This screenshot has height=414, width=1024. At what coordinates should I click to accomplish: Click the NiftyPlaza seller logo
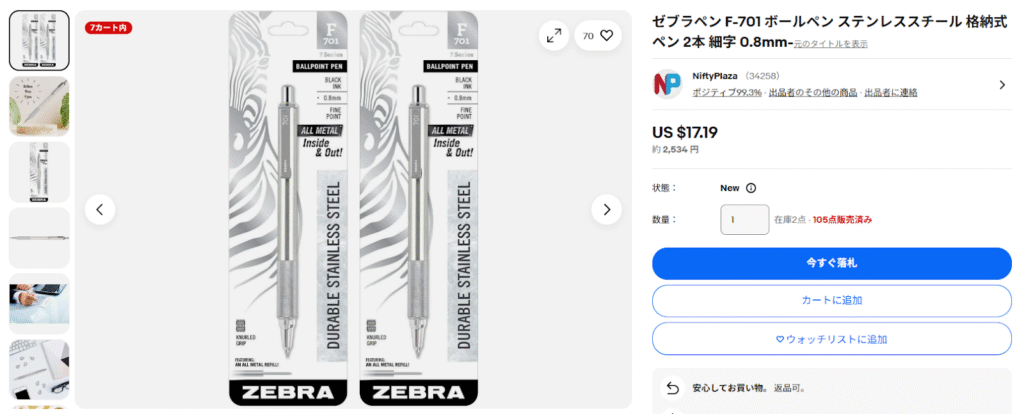click(x=667, y=84)
